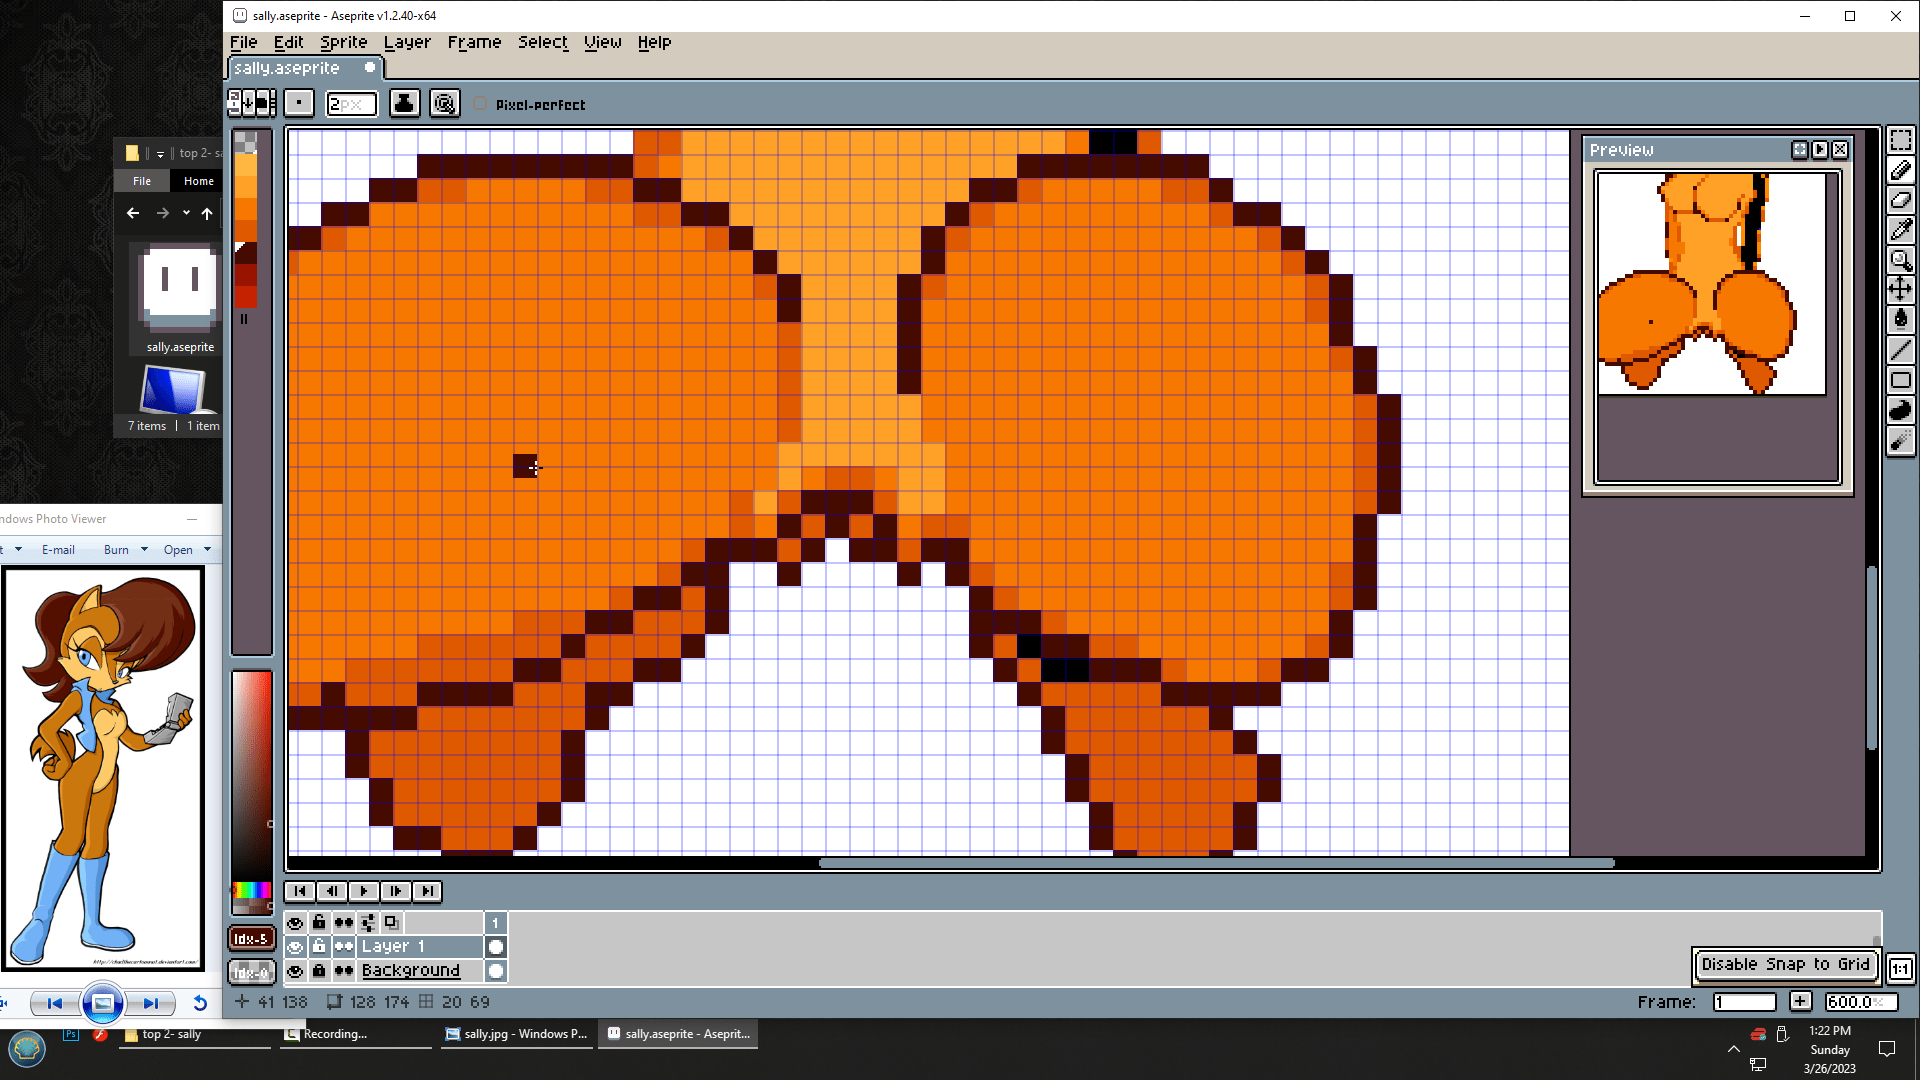
Task: Click Disable Snap to Grid button
Action: 1785,964
